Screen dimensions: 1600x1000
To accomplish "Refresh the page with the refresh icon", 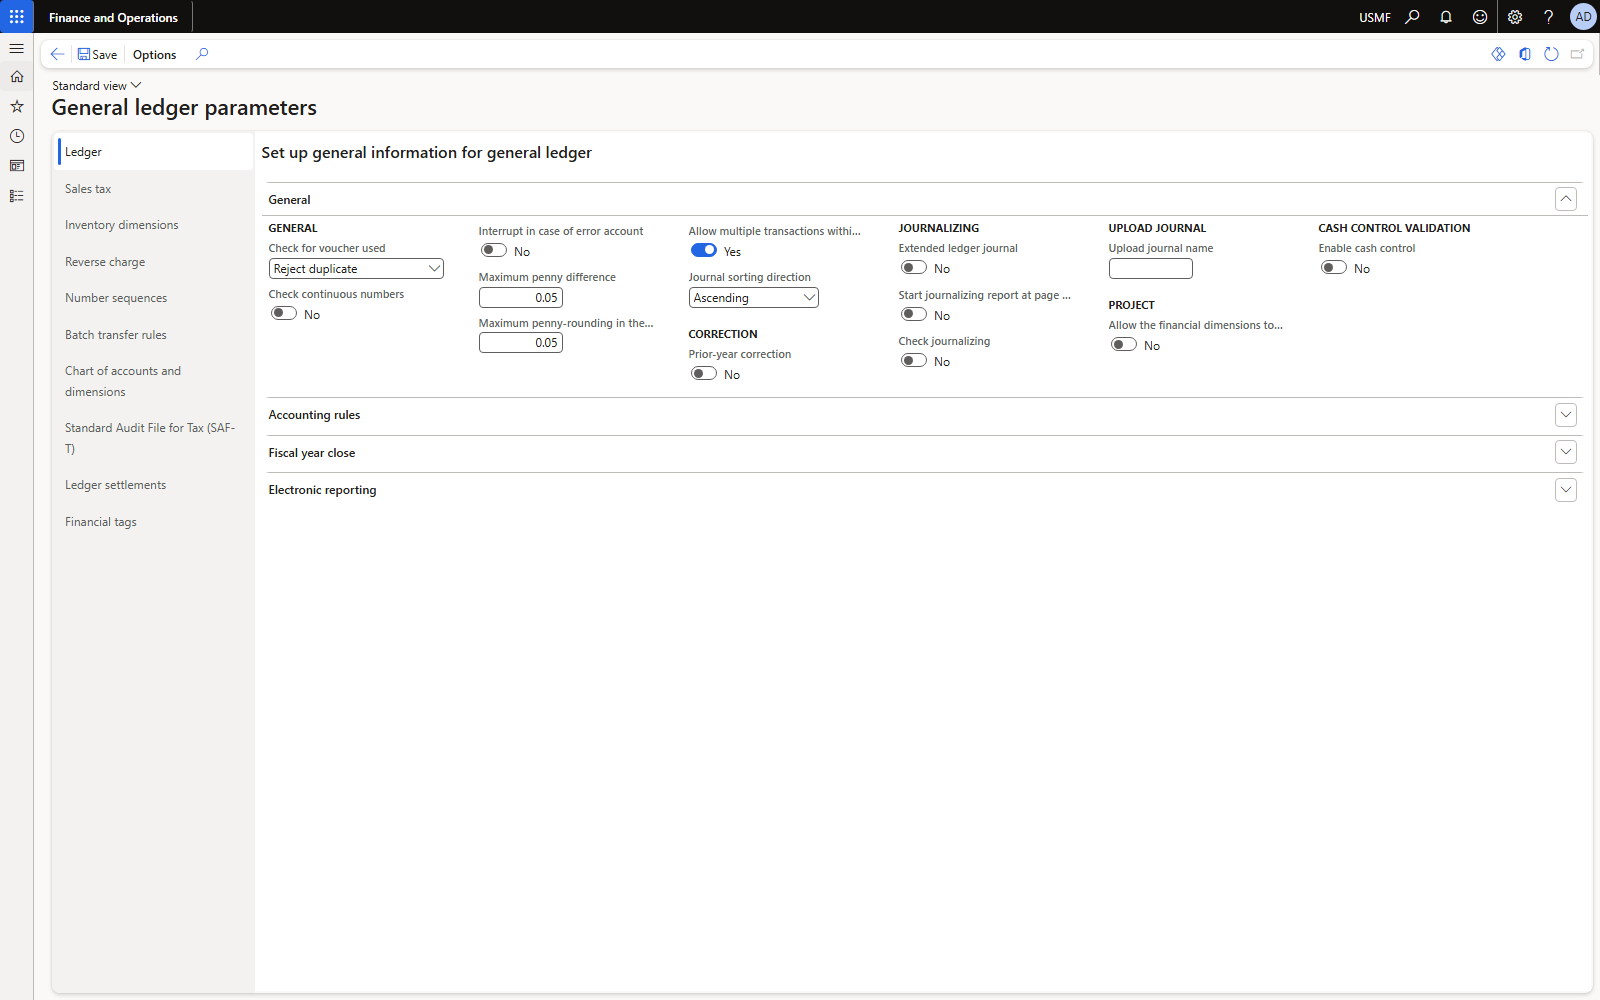I will (x=1551, y=54).
